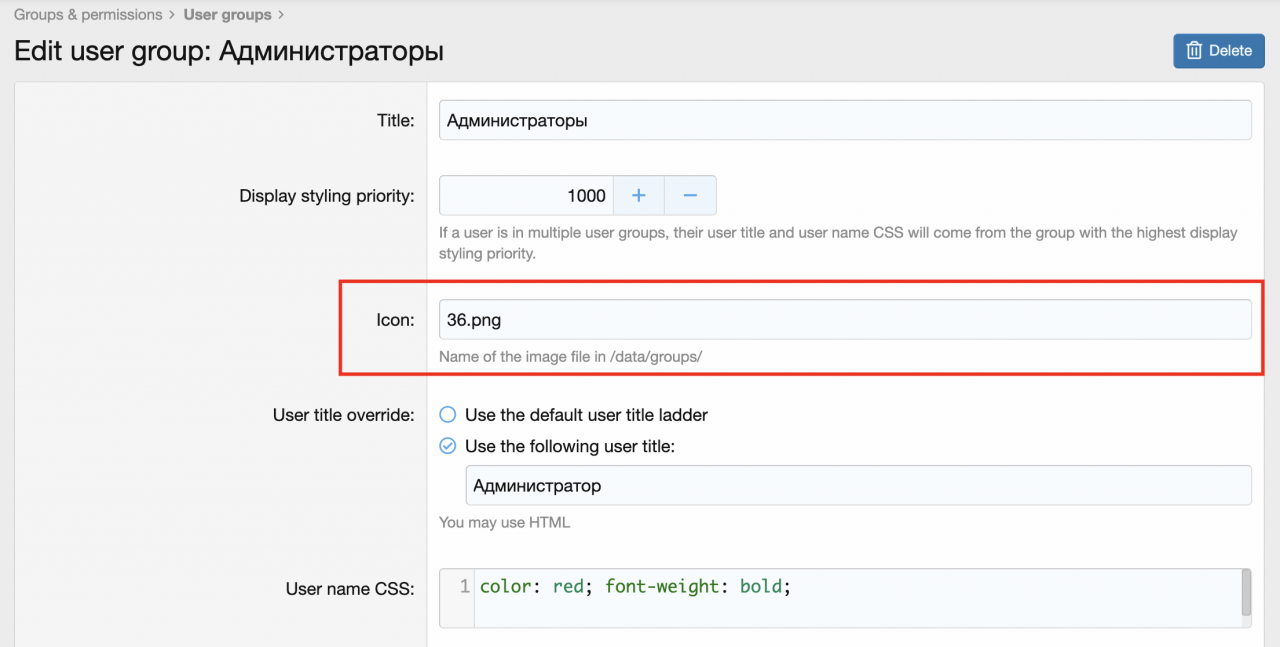The width and height of the screenshot is (1280, 647).
Task: Increase display styling priority with plus
Action: [638, 196]
